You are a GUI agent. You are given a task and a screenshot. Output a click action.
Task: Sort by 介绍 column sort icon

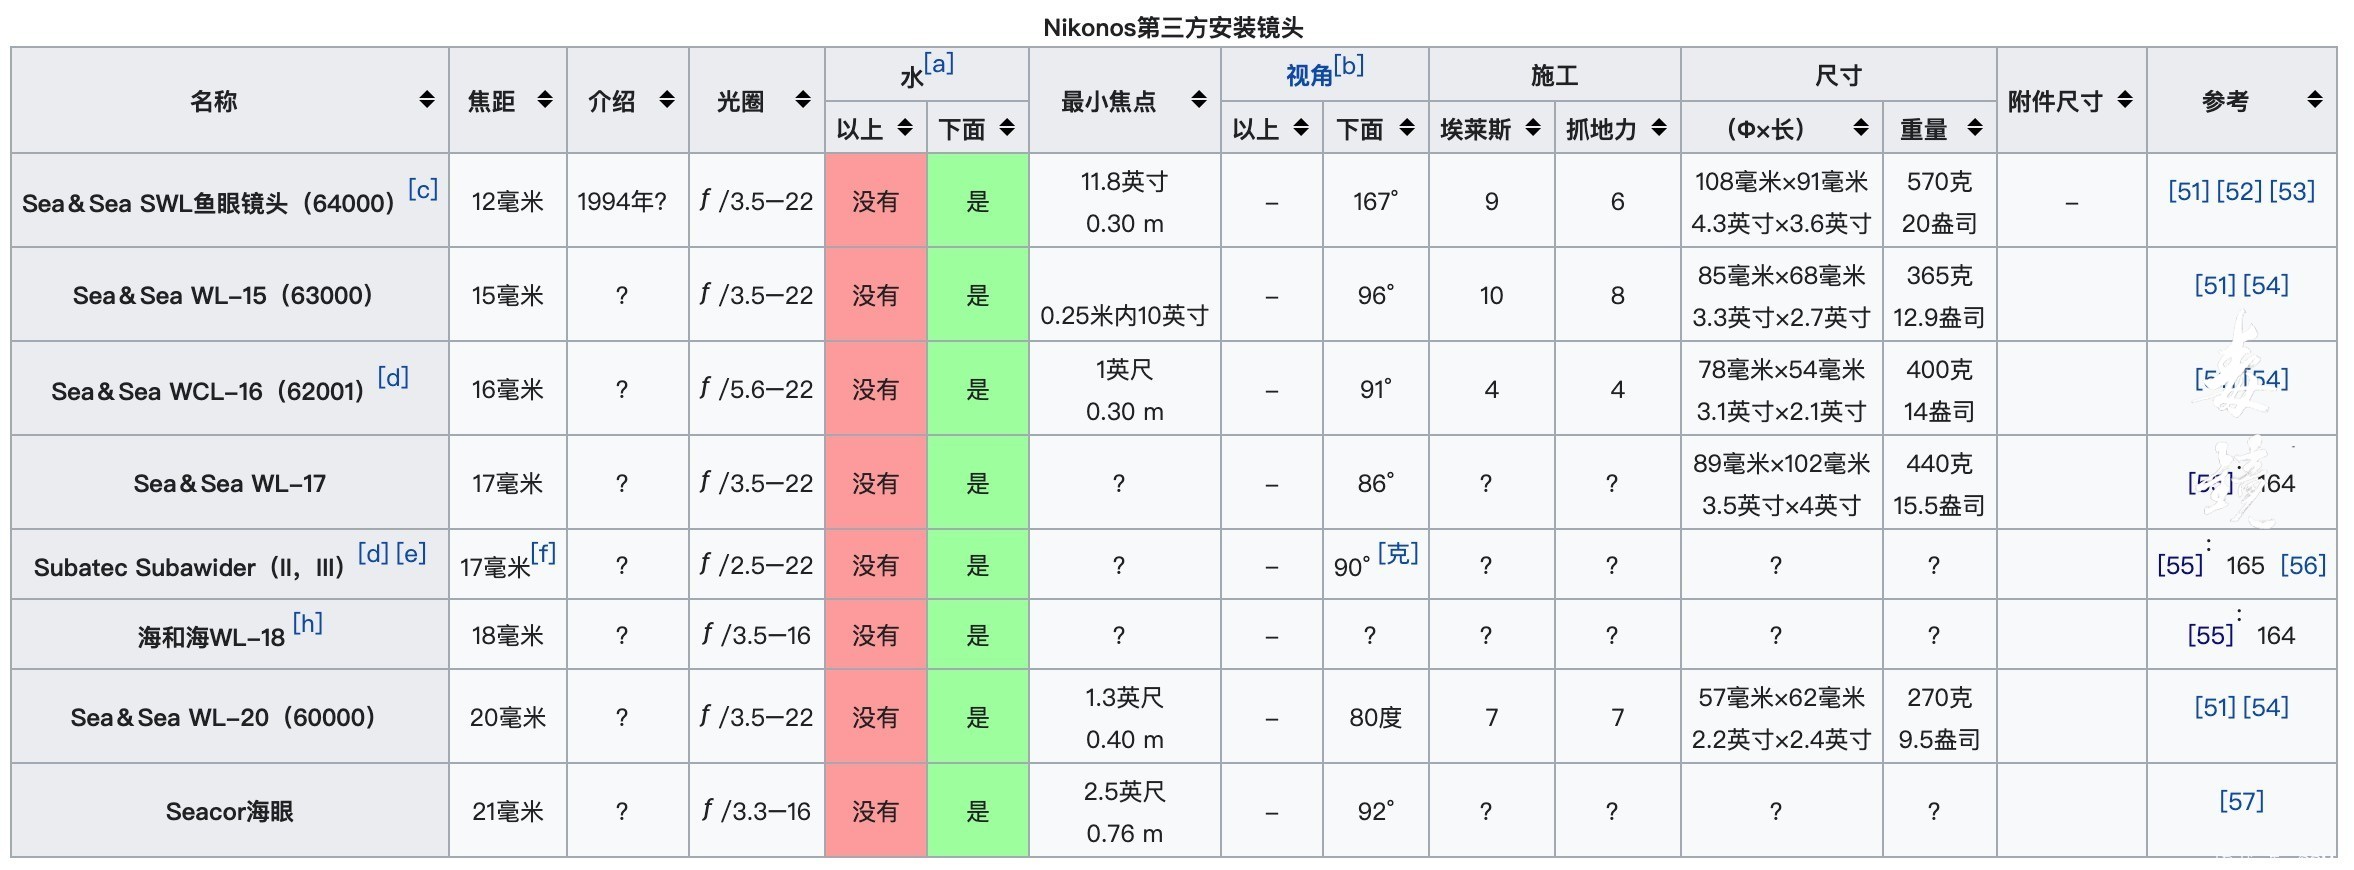click(x=667, y=100)
